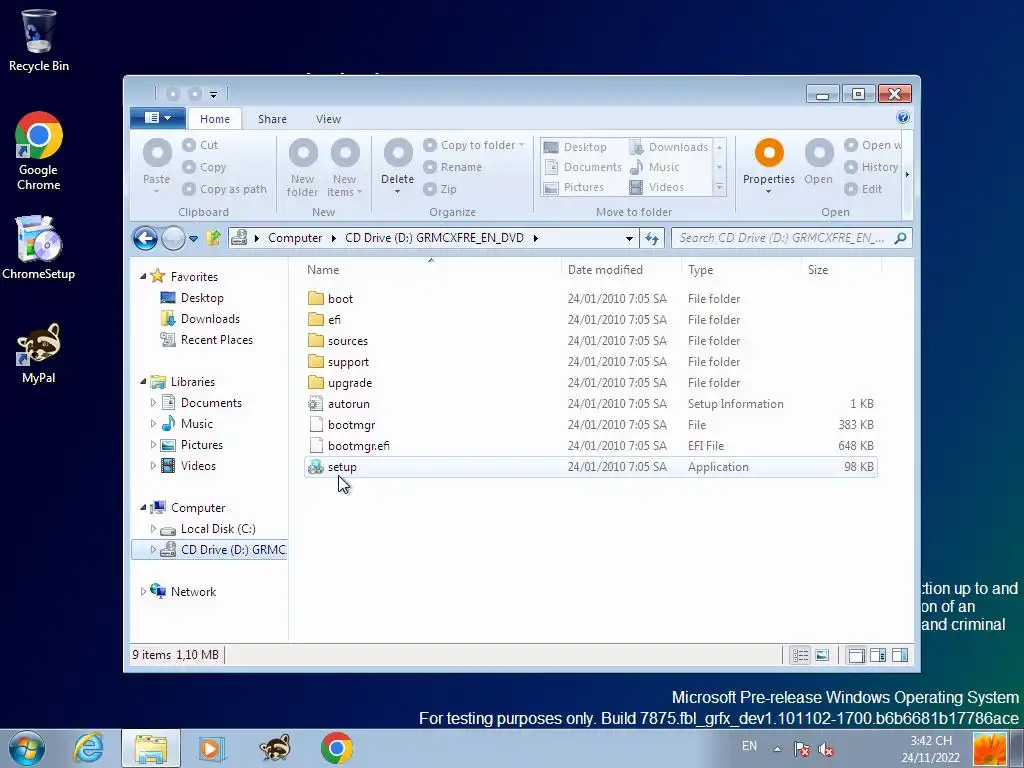This screenshot has width=1024, height=768.
Task: Click Rename in the Organize group
Action: [x=452, y=167]
